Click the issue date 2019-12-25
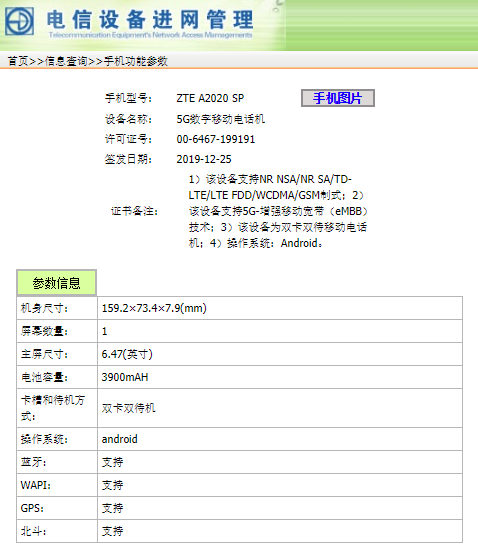 204,159
